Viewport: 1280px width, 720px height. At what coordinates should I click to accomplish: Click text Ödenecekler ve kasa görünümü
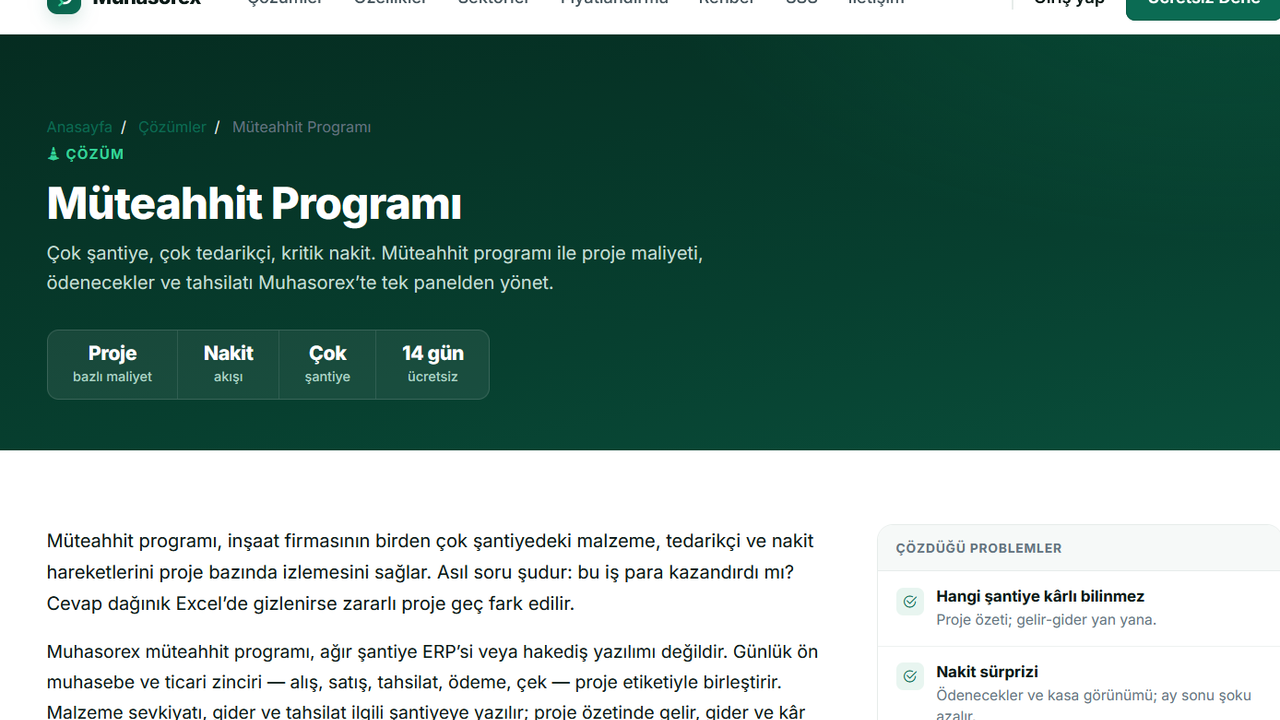tap(1094, 706)
